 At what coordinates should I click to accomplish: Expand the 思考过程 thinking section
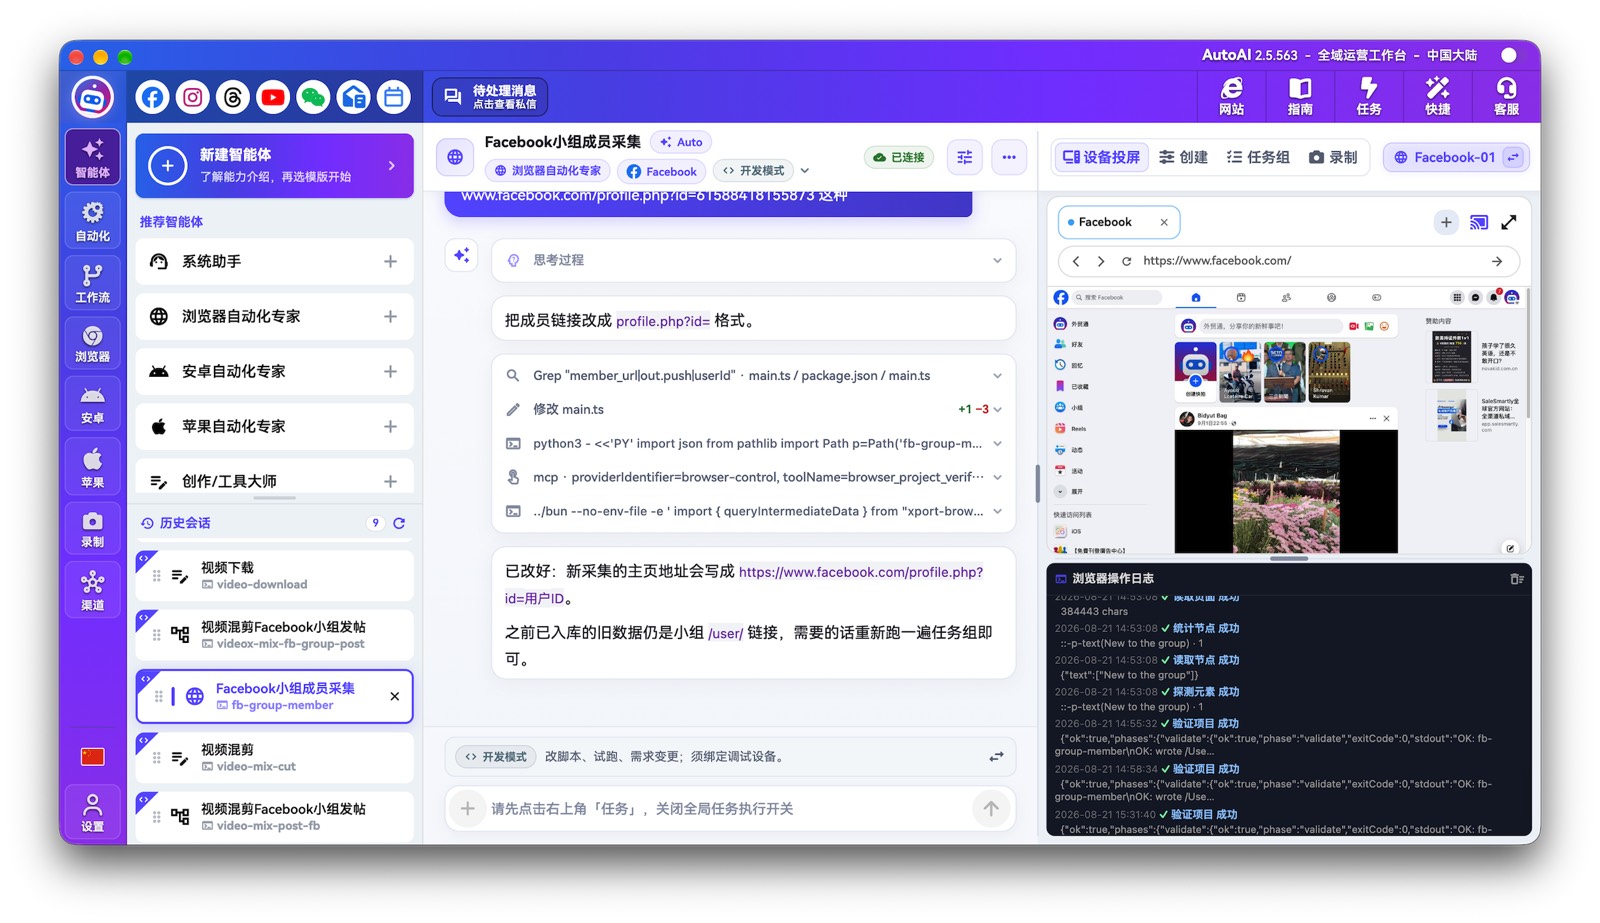click(754, 260)
